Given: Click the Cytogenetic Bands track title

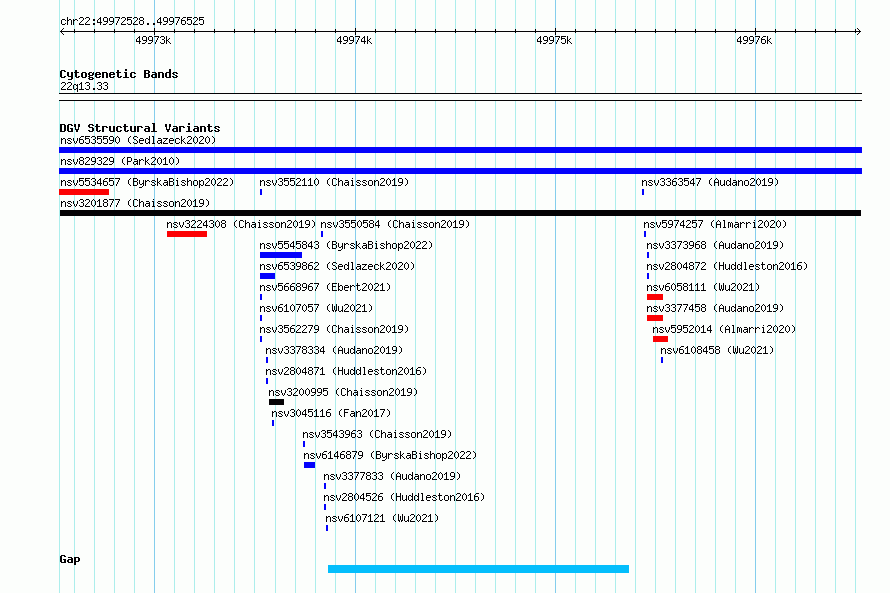Looking at the screenshot, I should (x=119, y=74).
